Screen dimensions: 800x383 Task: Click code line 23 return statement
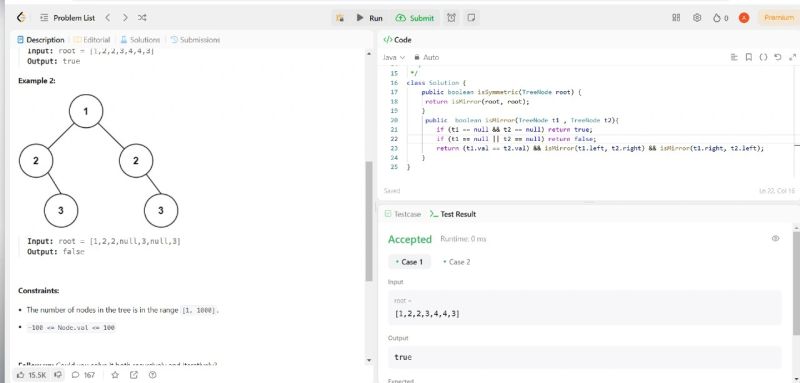point(600,148)
